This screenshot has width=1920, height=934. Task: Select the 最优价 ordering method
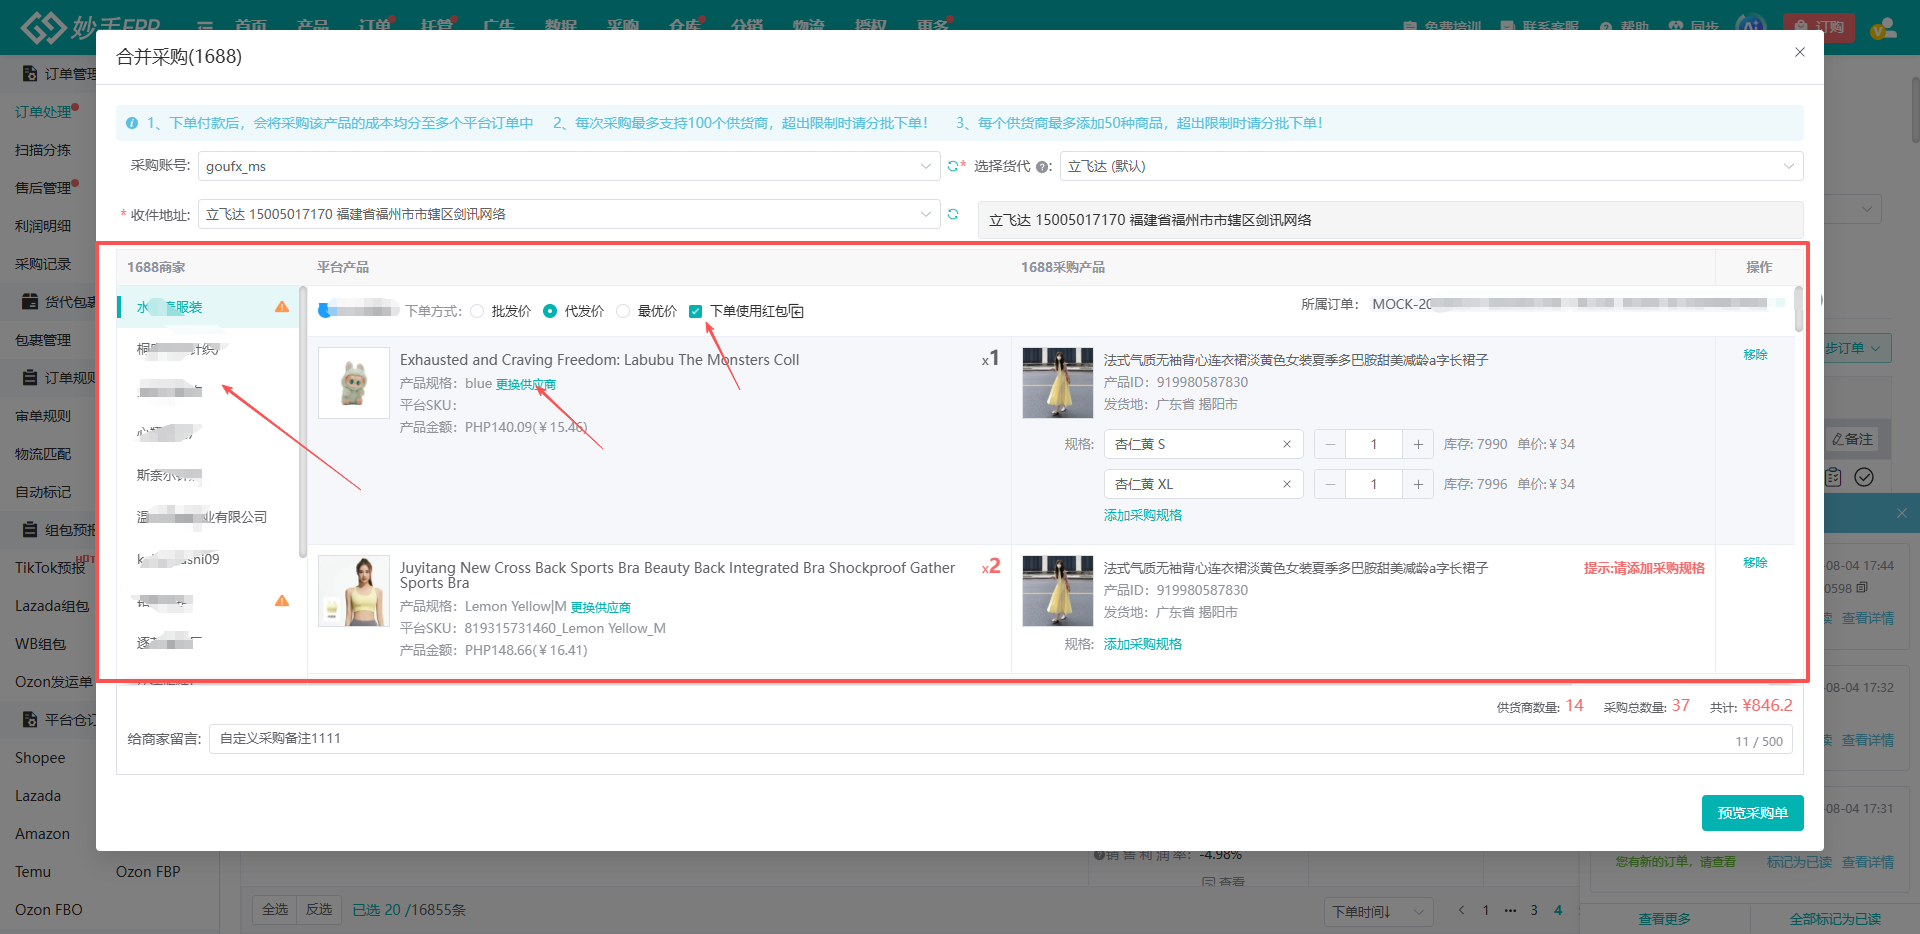point(623,311)
